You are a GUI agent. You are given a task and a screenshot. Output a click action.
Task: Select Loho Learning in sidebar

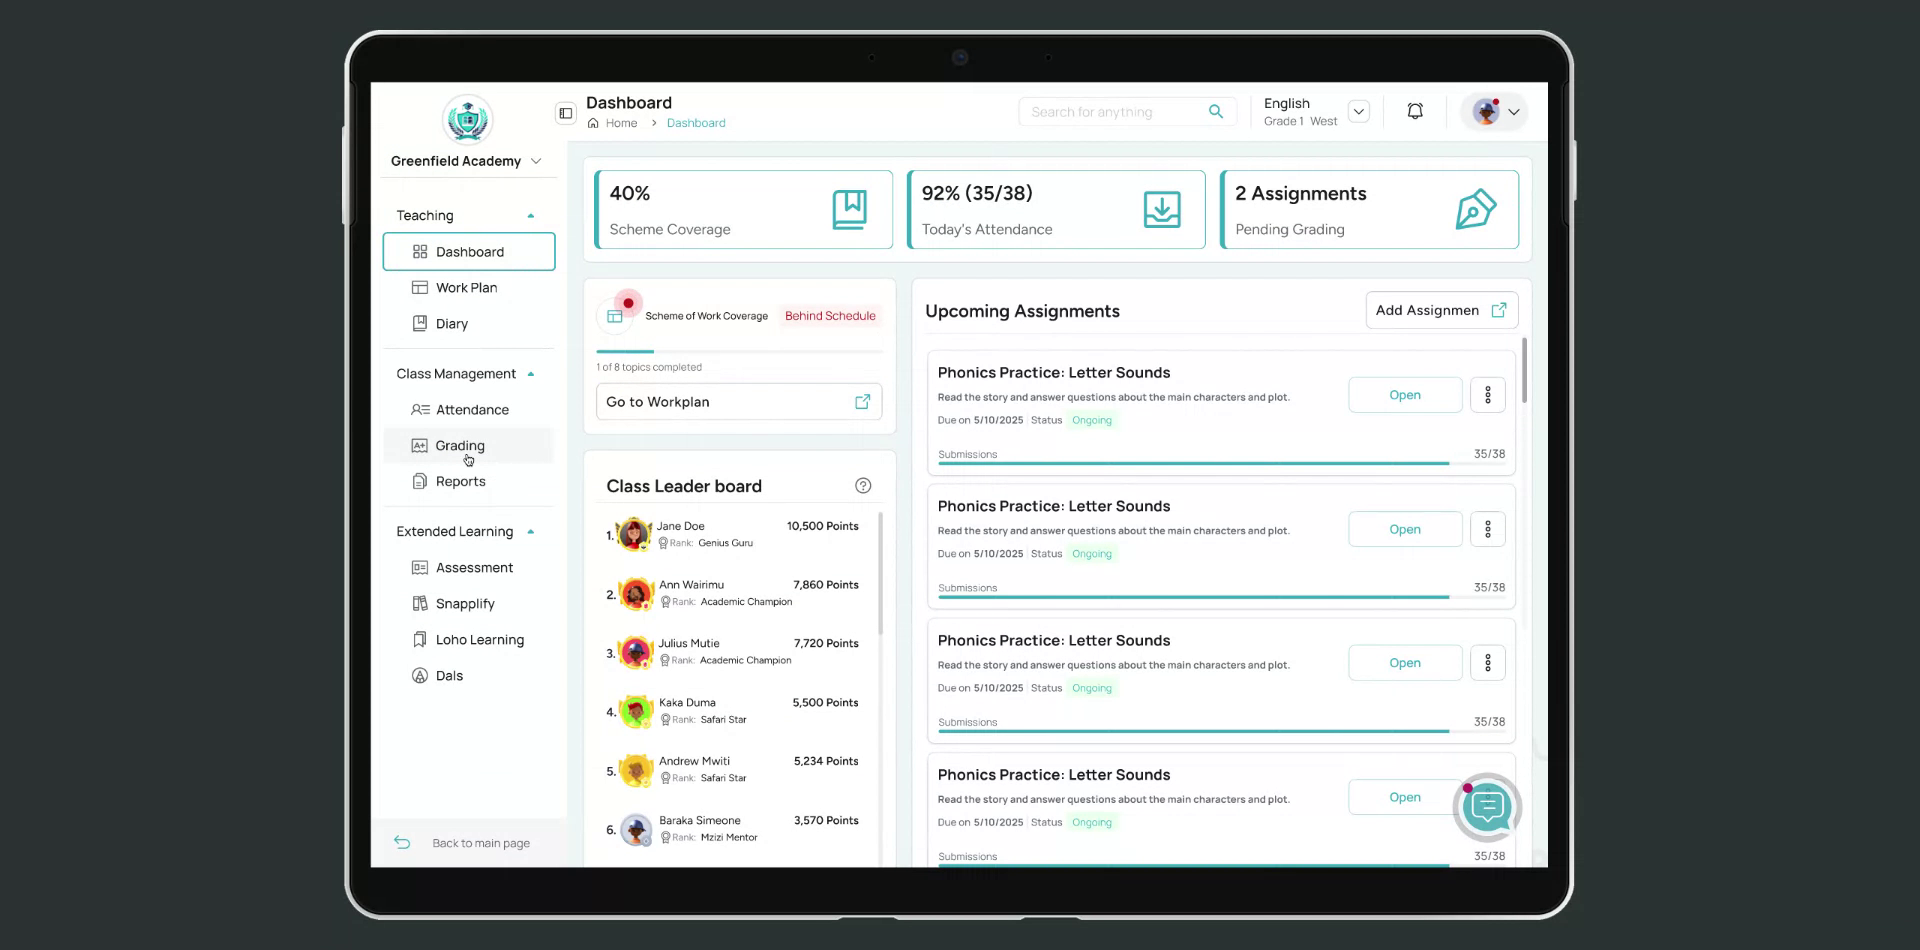479,639
